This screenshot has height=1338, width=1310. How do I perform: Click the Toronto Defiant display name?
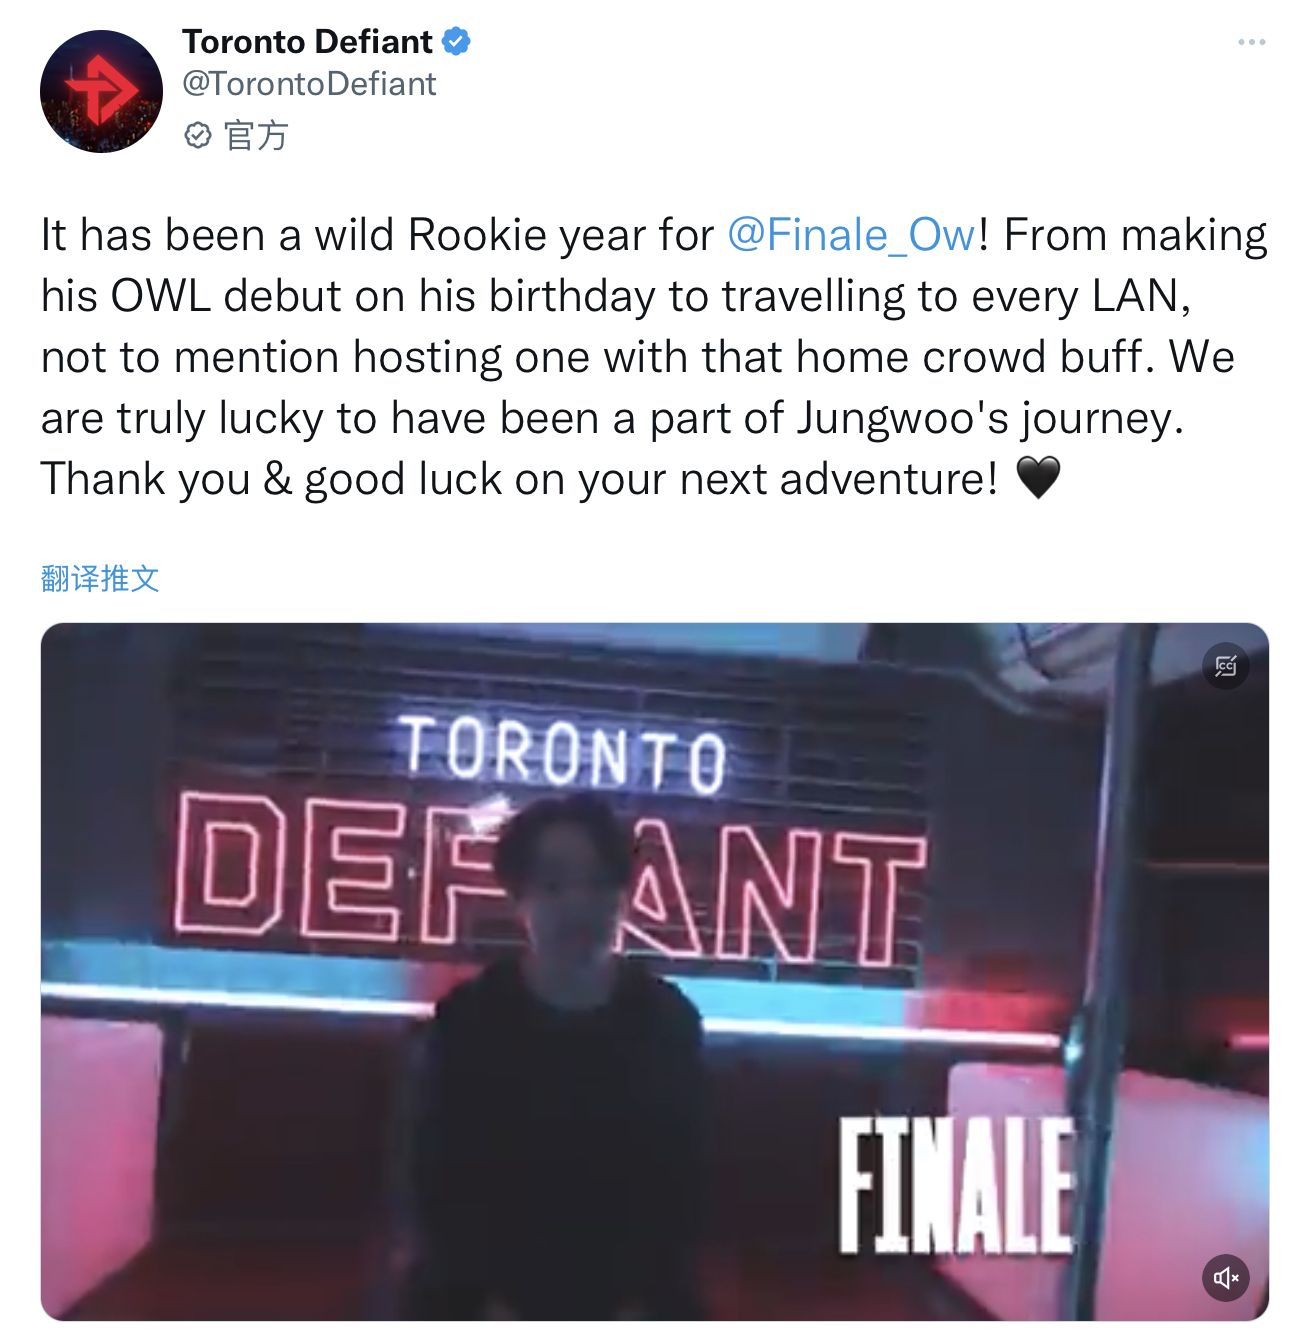coord(307,42)
